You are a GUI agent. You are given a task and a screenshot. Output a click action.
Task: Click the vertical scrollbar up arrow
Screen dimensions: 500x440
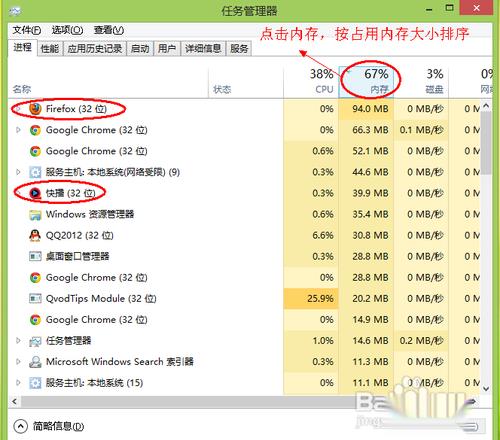486,106
